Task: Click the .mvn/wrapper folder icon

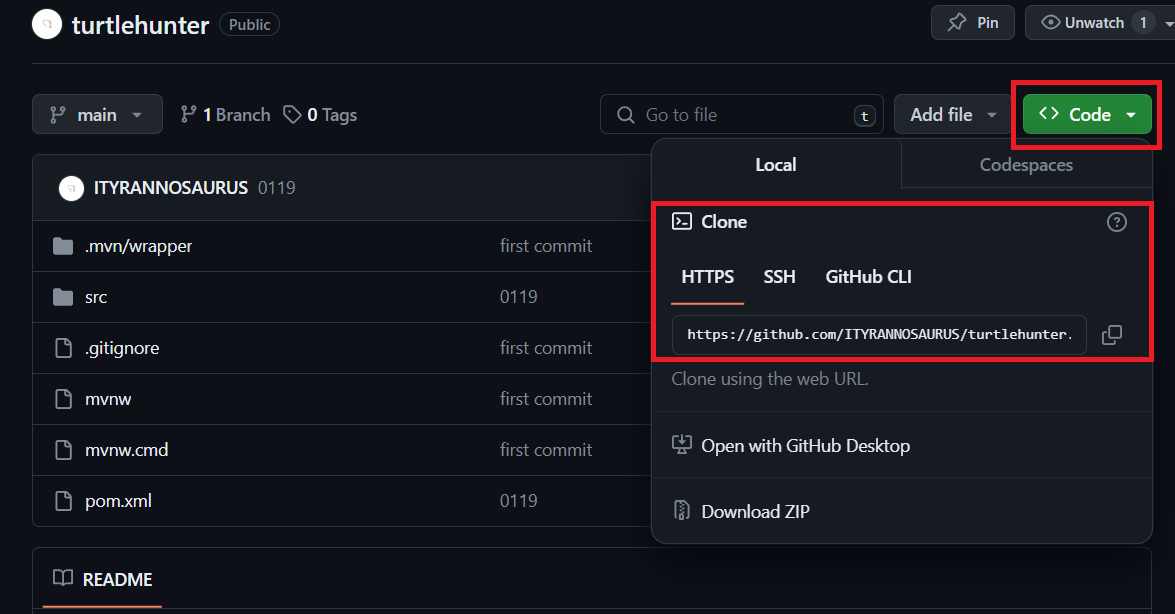Action: pyautogui.click(x=63, y=246)
